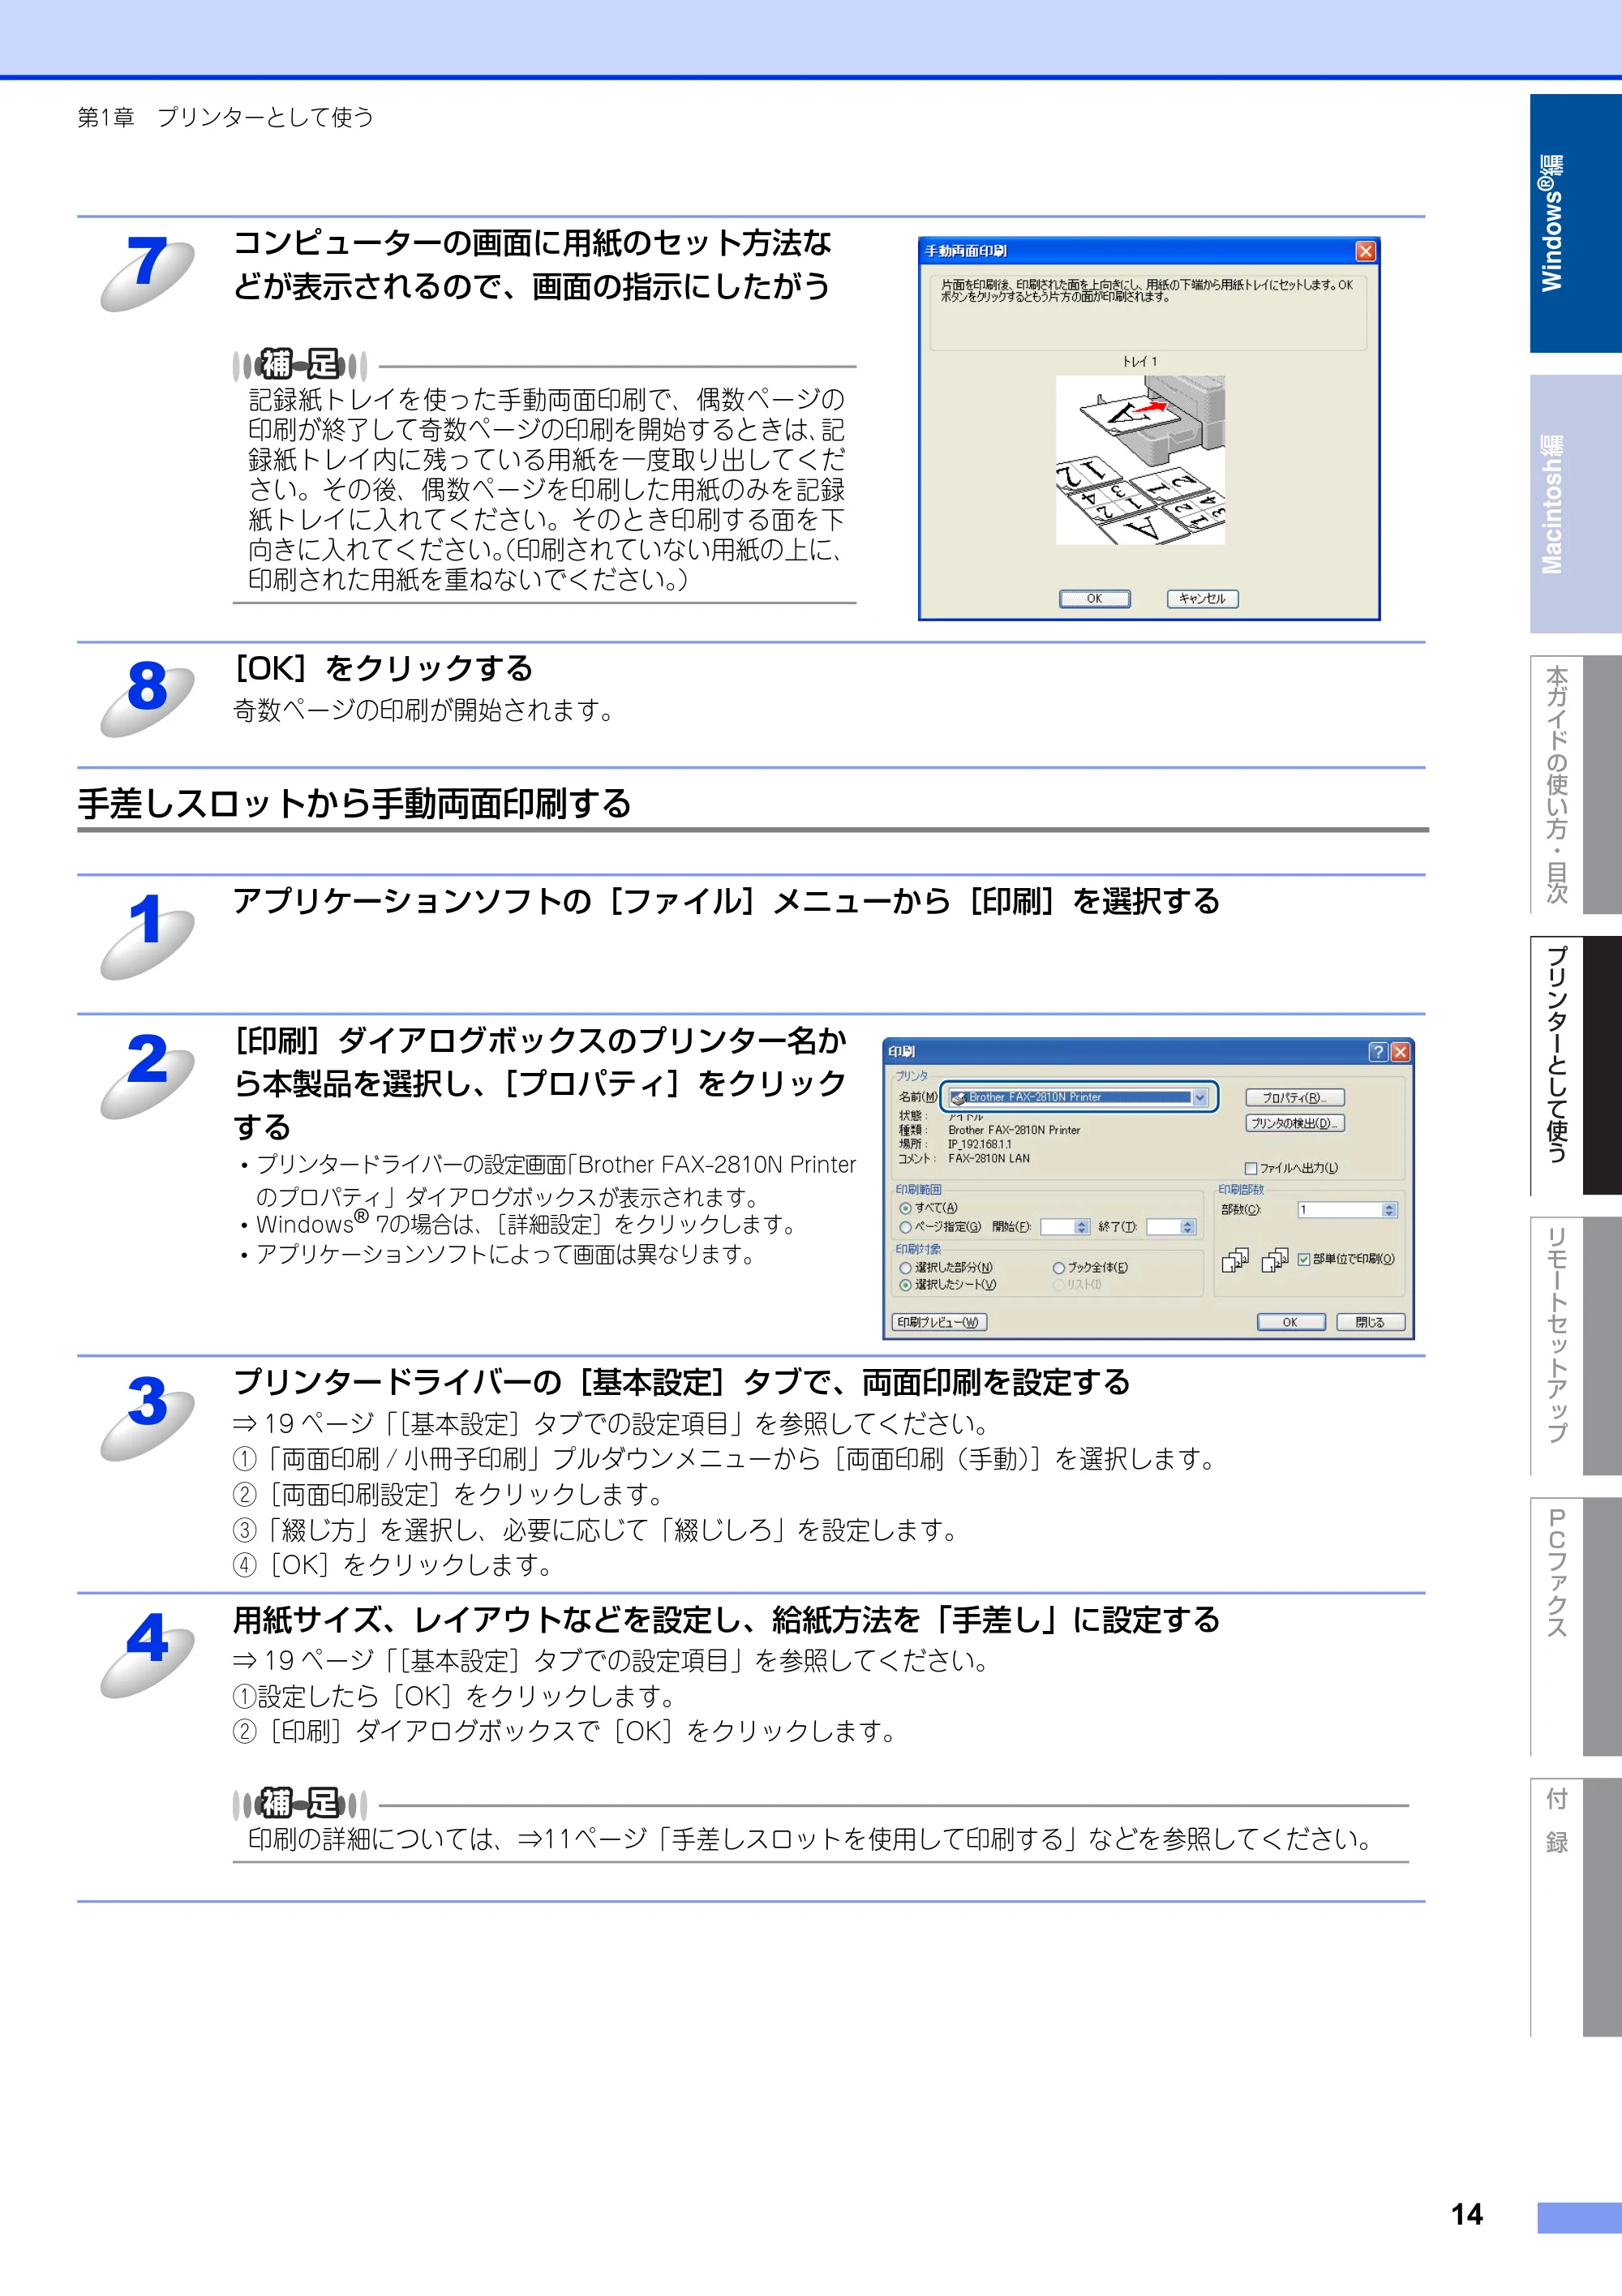Viewport: 1622px width, 2296px height.
Task: Click OK in the 手動両面印刷 dialog
Action: coord(1094,599)
